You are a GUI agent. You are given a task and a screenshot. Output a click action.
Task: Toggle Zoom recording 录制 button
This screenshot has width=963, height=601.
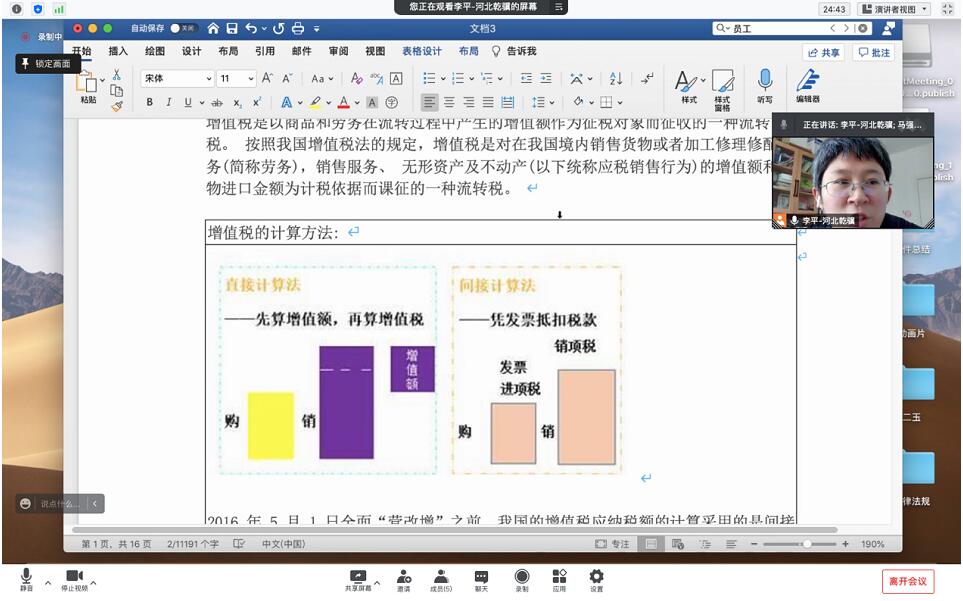click(x=521, y=580)
